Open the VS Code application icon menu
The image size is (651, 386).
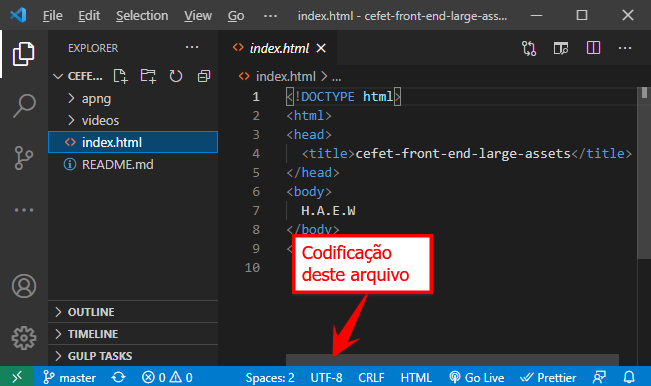pyautogui.click(x=18, y=15)
